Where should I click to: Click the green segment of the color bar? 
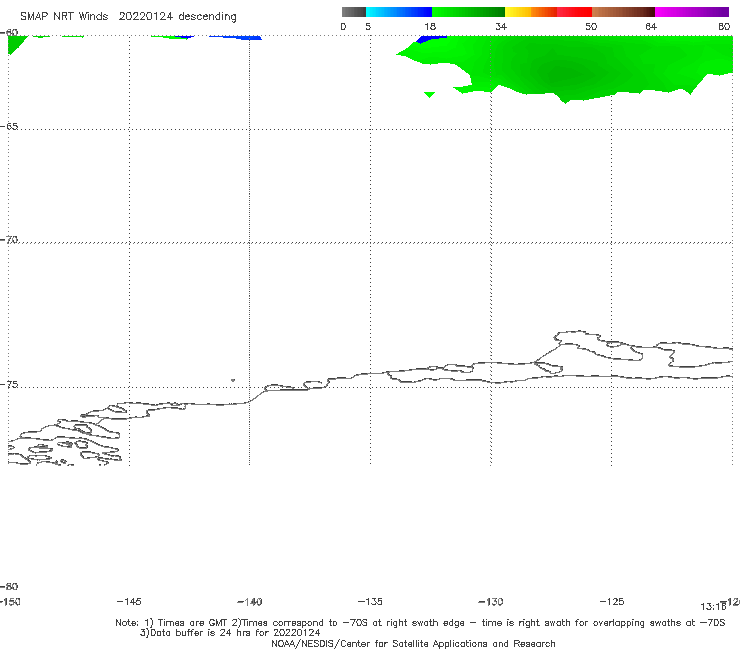click(468, 12)
